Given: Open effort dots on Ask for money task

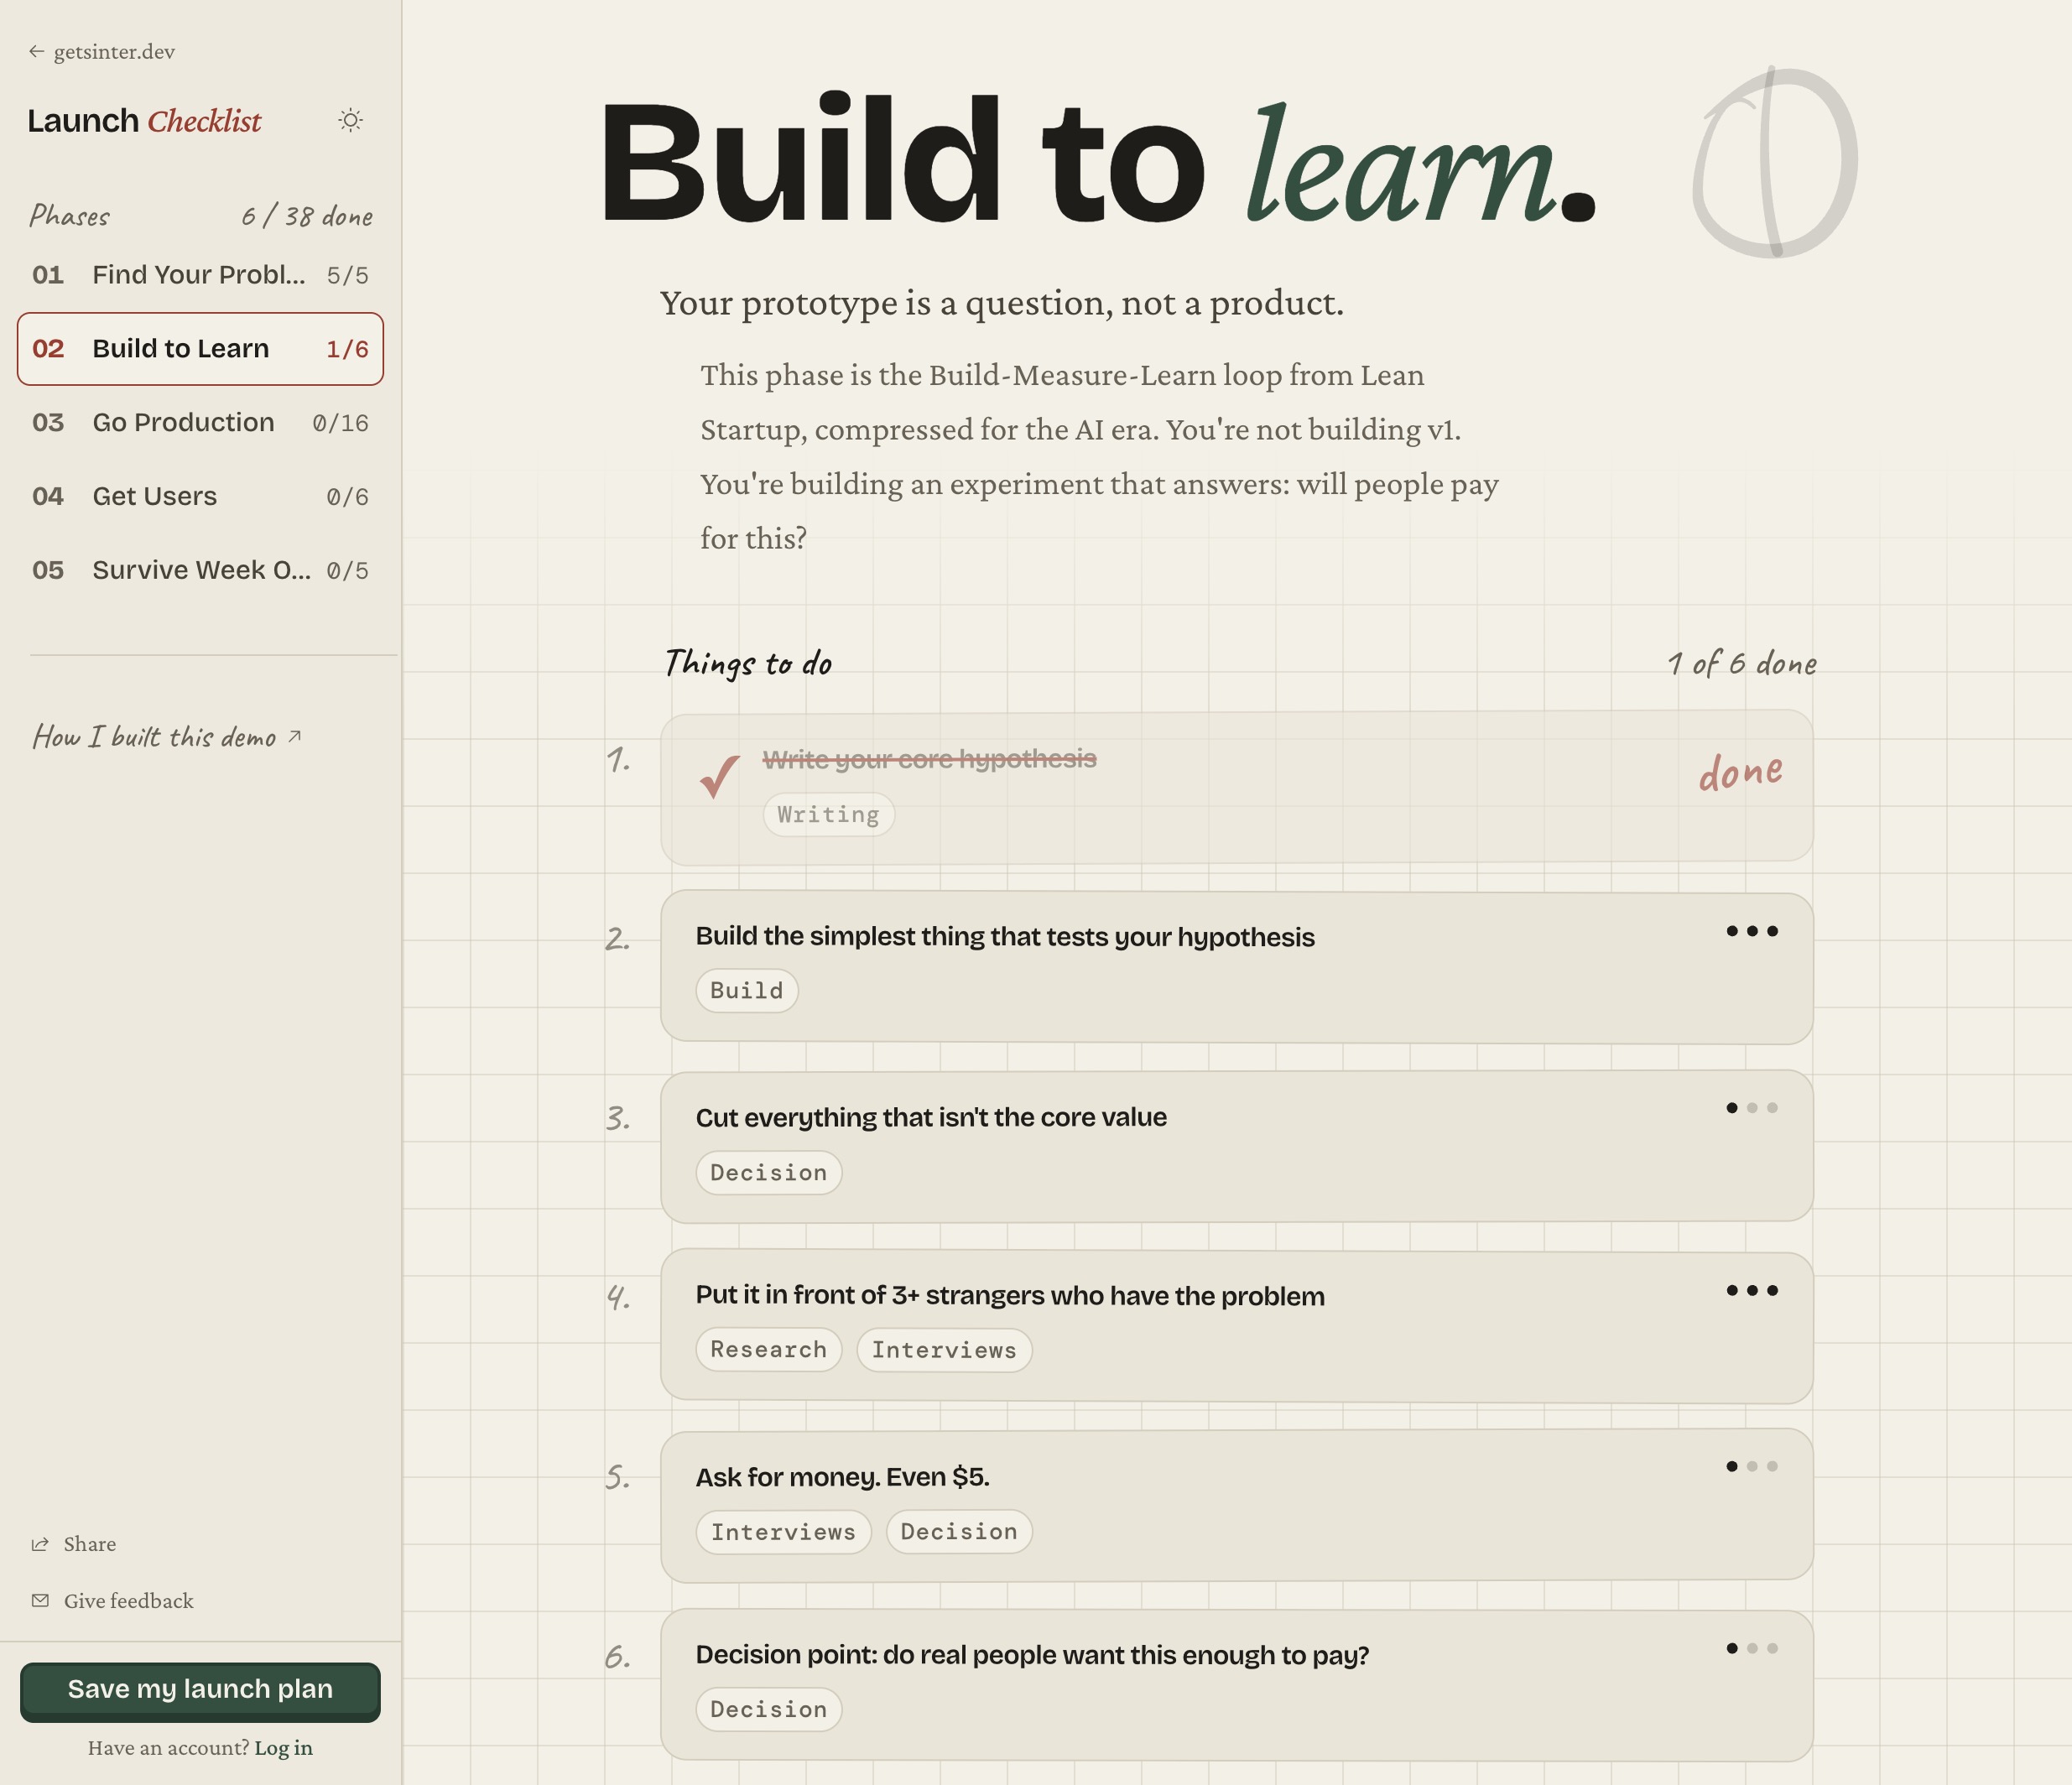Looking at the screenshot, I should click(x=1752, y=1467).
